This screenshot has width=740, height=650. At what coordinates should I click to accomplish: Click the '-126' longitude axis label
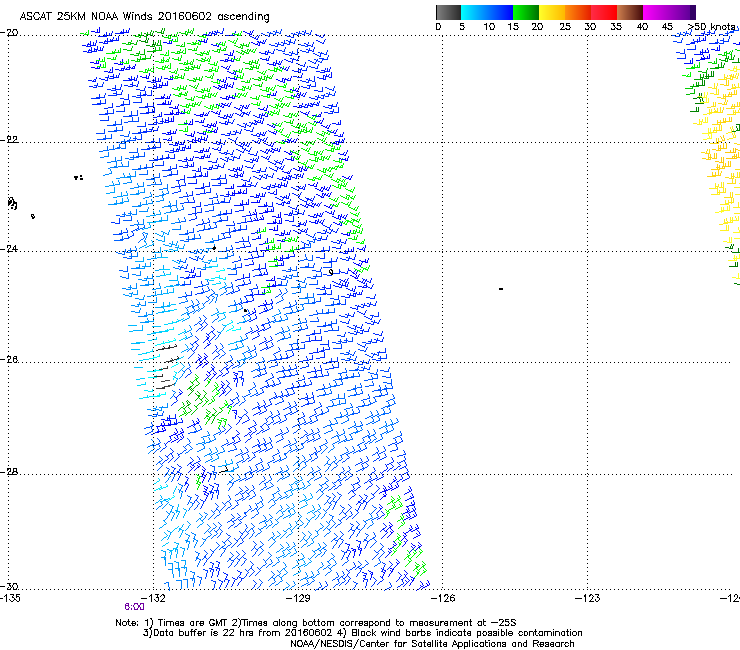[443, 599]
